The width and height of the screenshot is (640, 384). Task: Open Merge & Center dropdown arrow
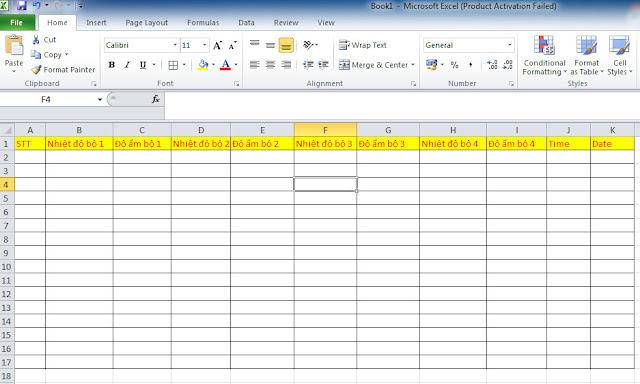[x=413, y=64]
